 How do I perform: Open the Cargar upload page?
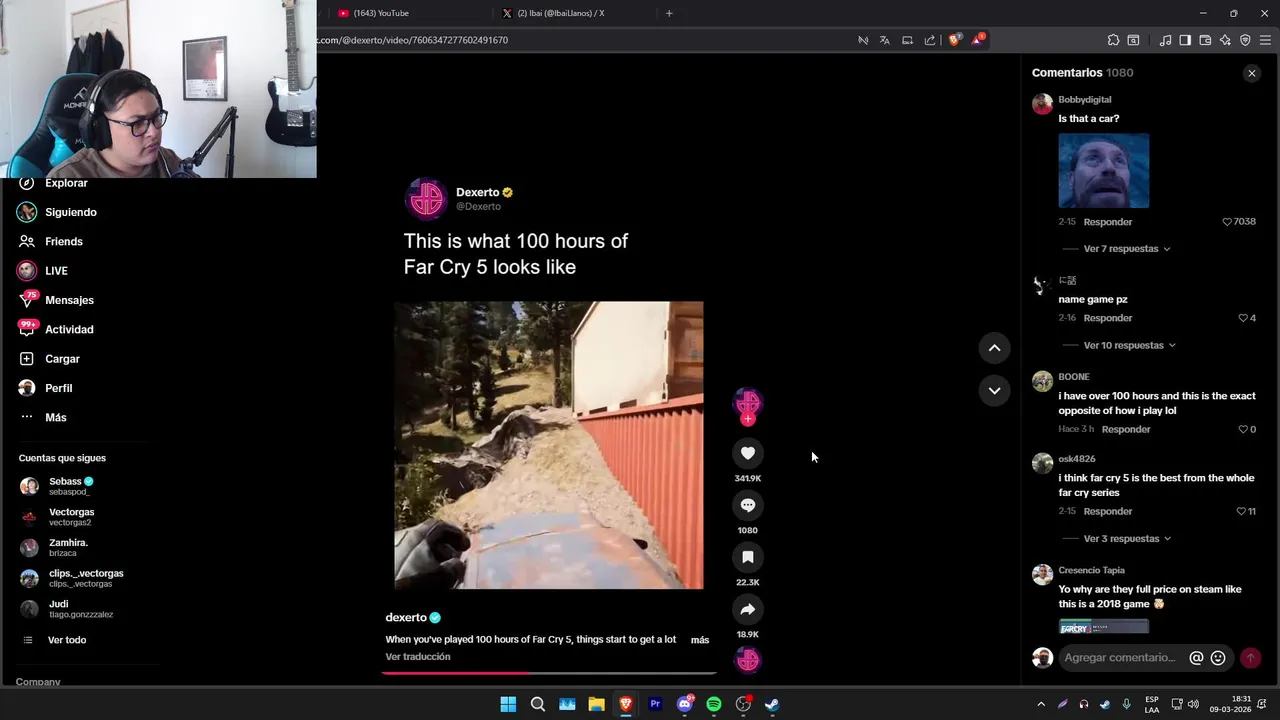tap(50, 358)
